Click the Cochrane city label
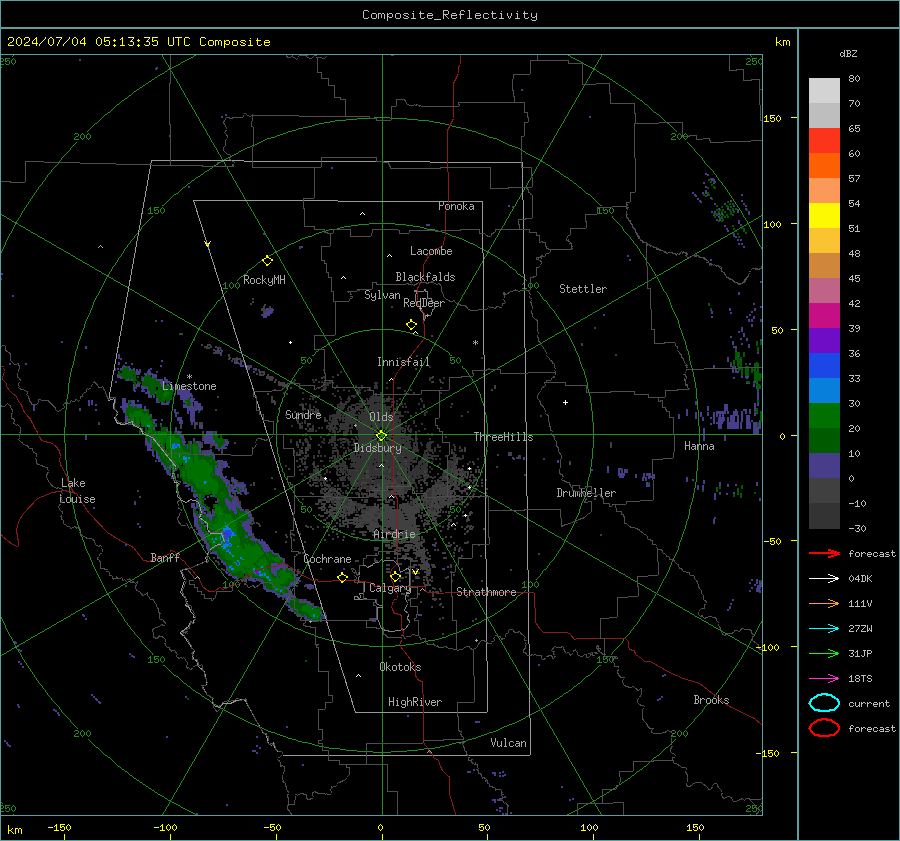Viewport: 900px width, 841px height. pos(327,559)
